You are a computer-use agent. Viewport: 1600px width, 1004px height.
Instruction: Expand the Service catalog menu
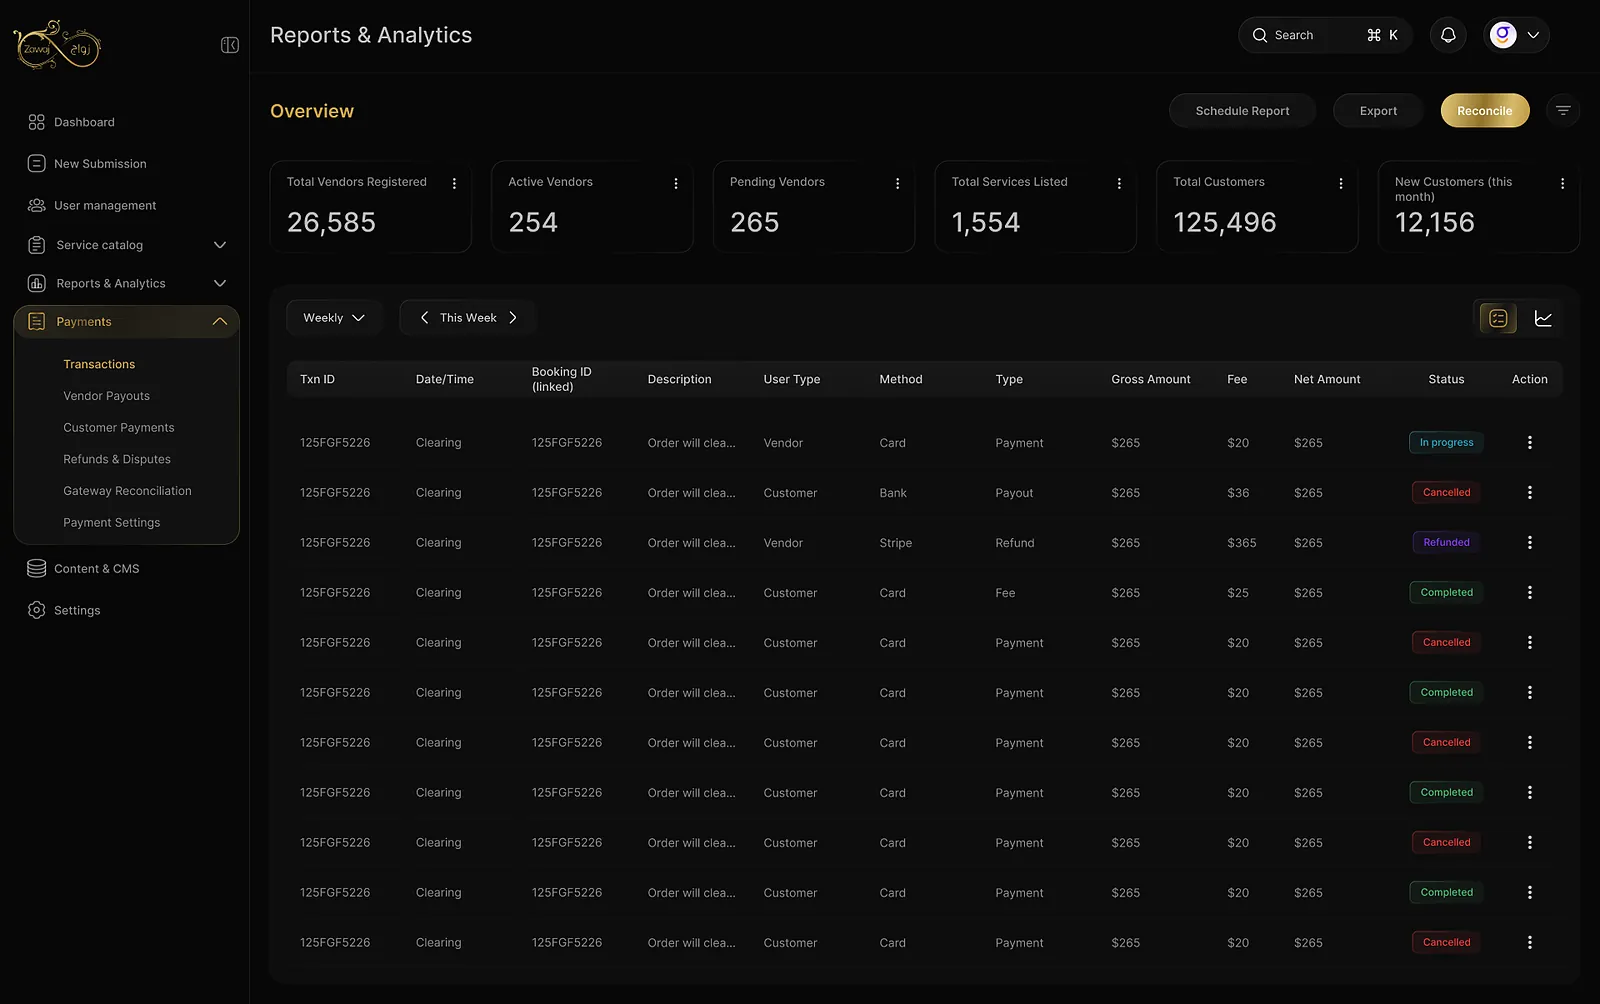coord(127,245)
